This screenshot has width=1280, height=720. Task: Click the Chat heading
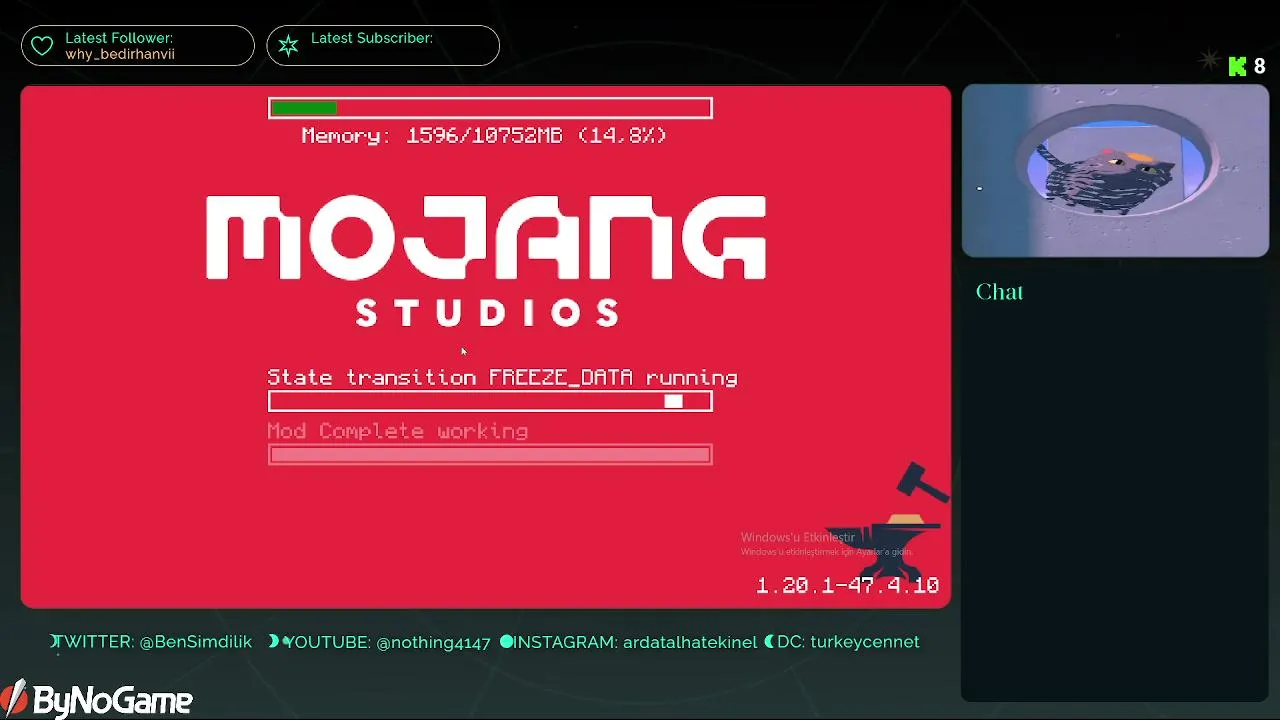click(x=999, y=292)
